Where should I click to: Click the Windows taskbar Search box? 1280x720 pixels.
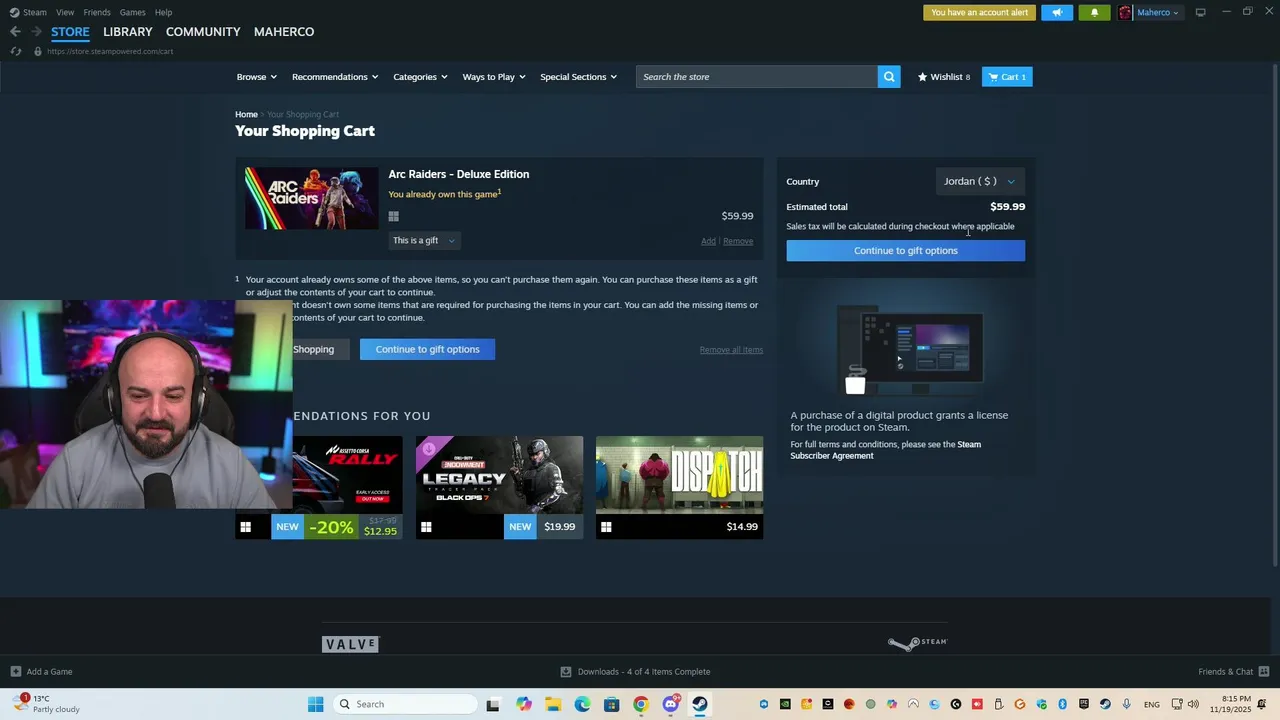[405, 704]
